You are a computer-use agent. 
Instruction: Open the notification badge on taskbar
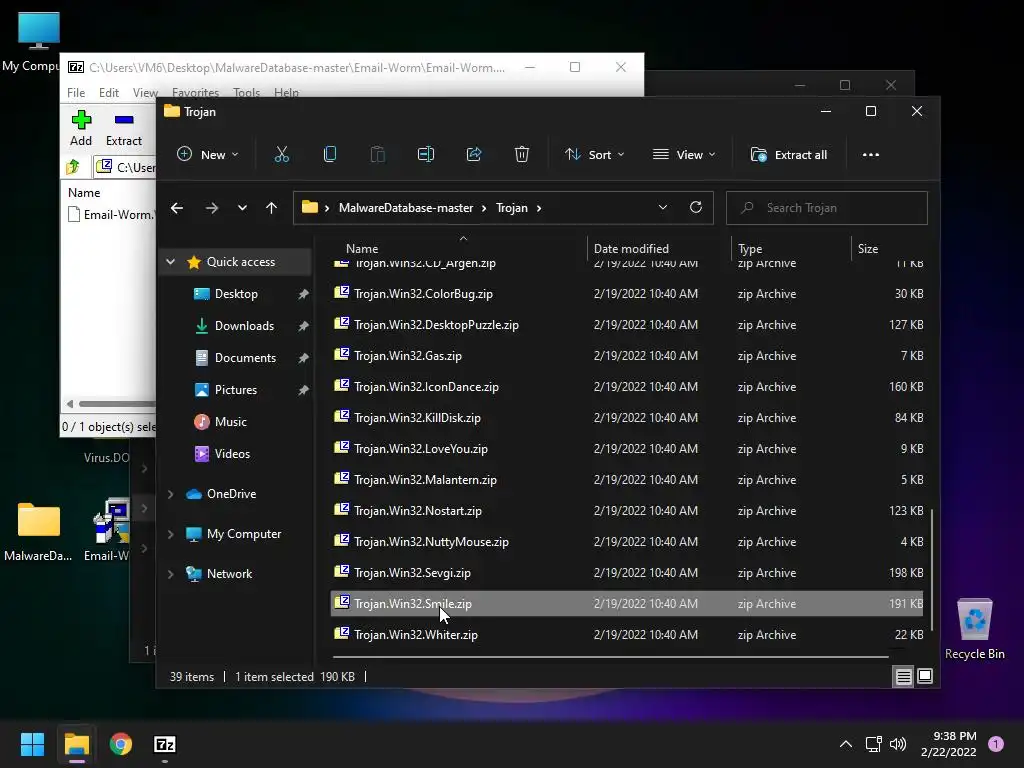(x=996, y=744)
